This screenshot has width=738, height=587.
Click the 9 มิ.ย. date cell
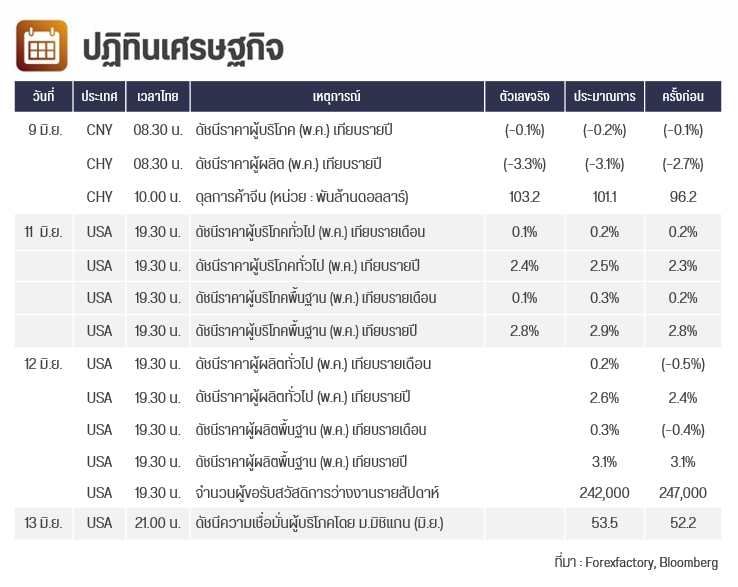pyautogui.click(x=45, y=129)
